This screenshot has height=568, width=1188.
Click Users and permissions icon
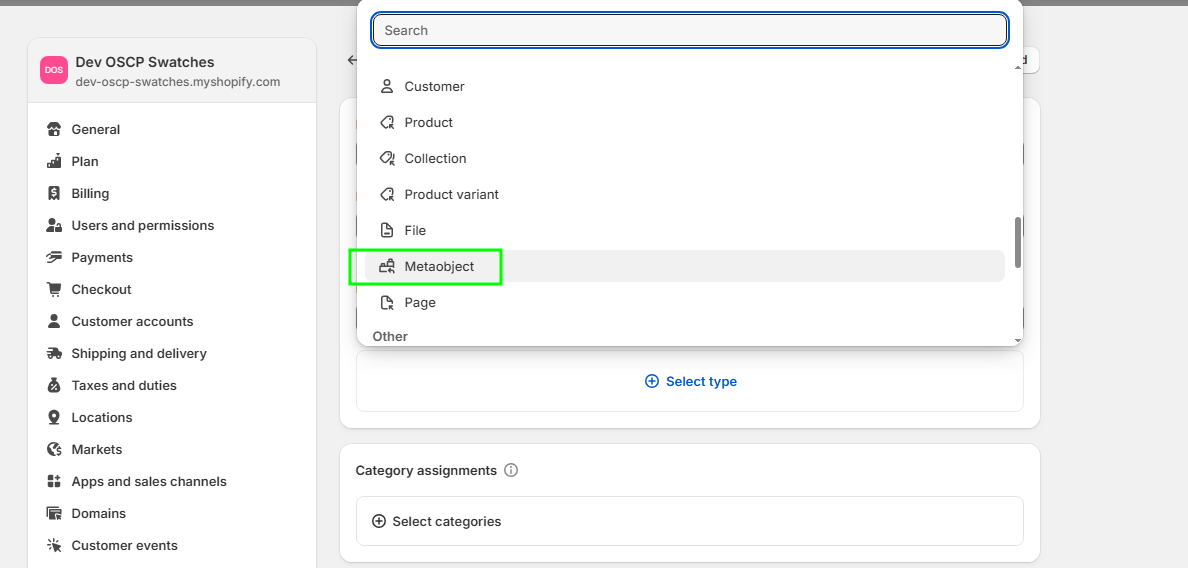(54, 226)
